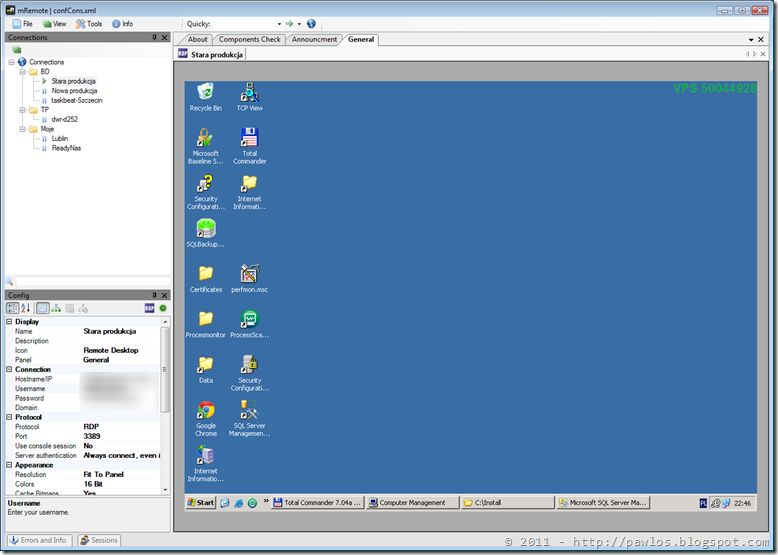Open the Quicky connect dropdown arrow

tap(299, 24)
